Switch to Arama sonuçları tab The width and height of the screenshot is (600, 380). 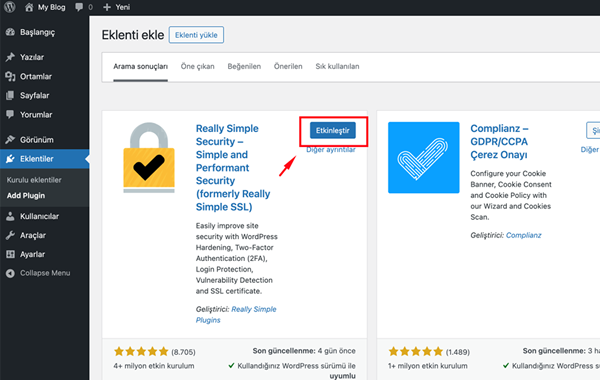point(140,67)
